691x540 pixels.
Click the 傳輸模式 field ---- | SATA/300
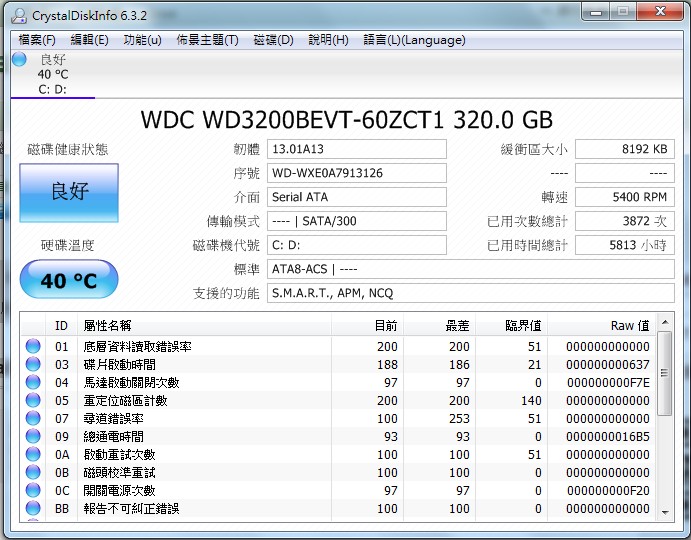pos(357,221)
